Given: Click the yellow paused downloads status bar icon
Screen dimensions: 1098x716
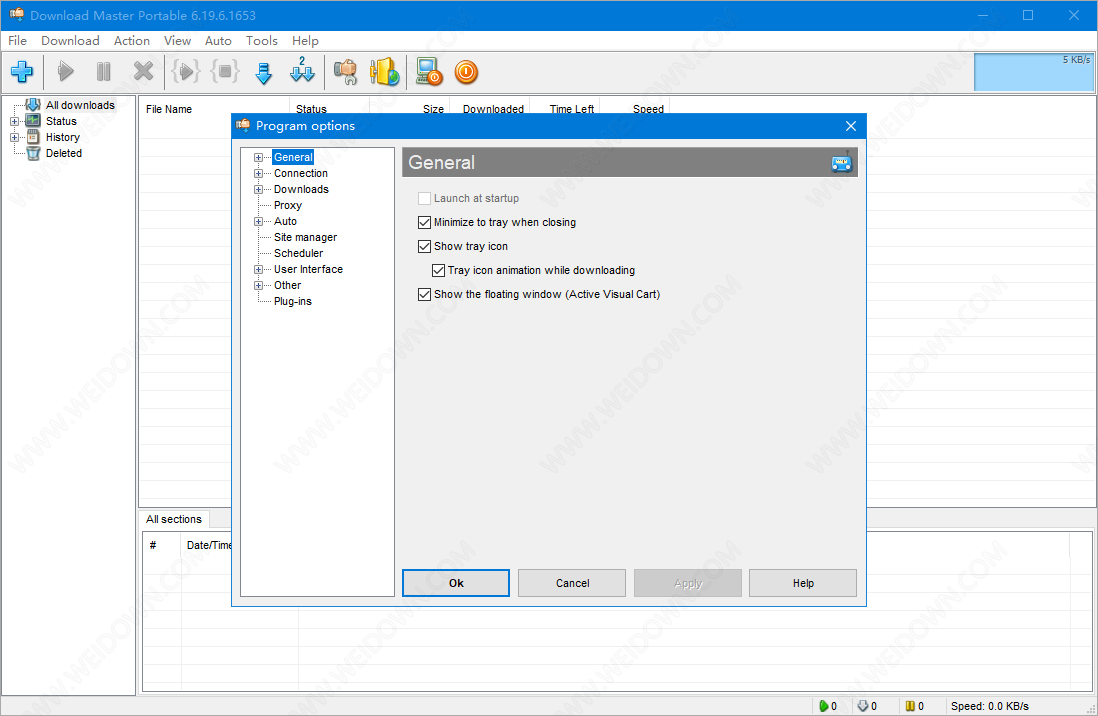Looking at the screenshot, I should click(x=910, y=706).
